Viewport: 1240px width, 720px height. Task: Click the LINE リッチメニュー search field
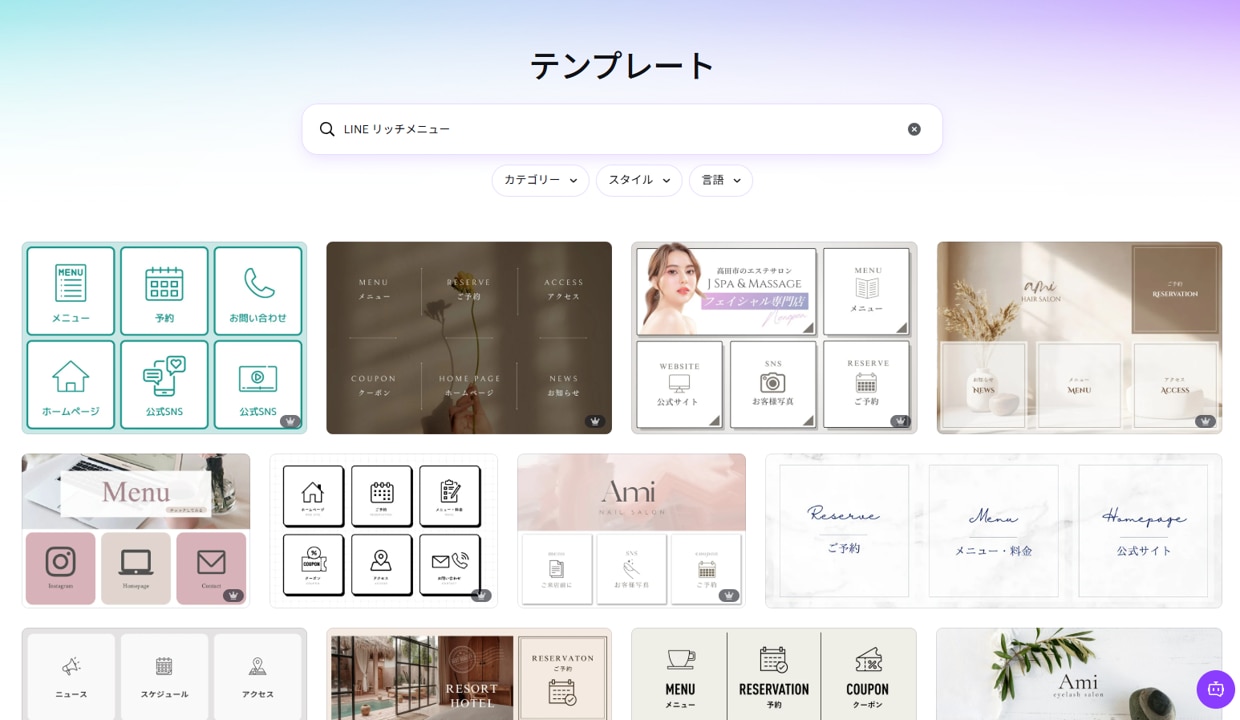tap(622, 129)
